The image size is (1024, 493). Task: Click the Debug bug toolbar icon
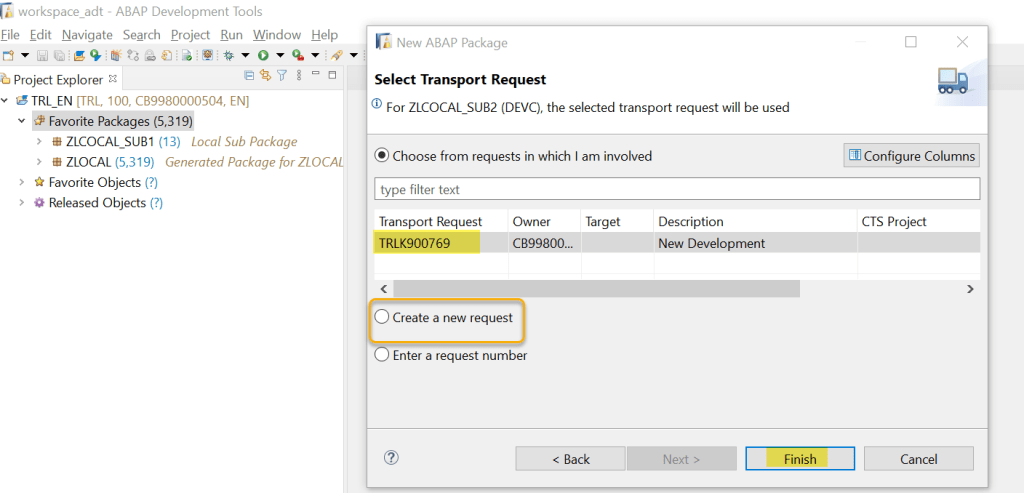[x=229, y=55]
